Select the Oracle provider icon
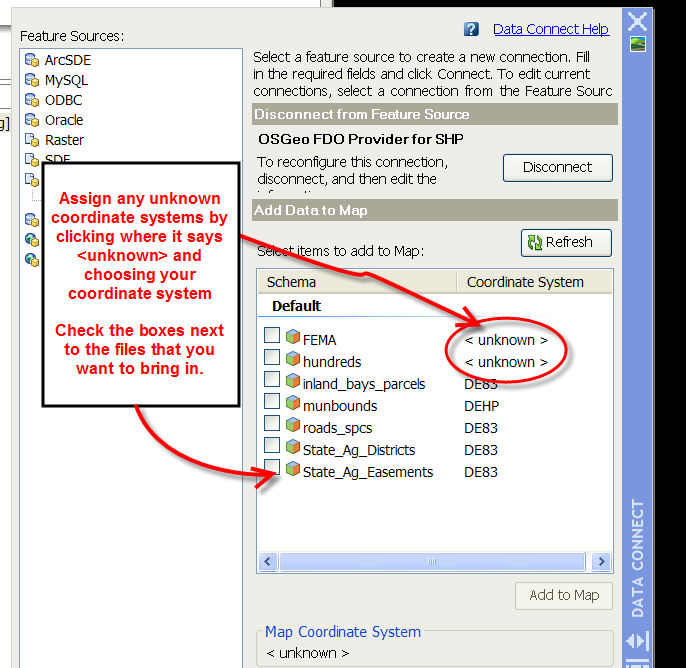The image size is (686, 668). coord(31,121)
